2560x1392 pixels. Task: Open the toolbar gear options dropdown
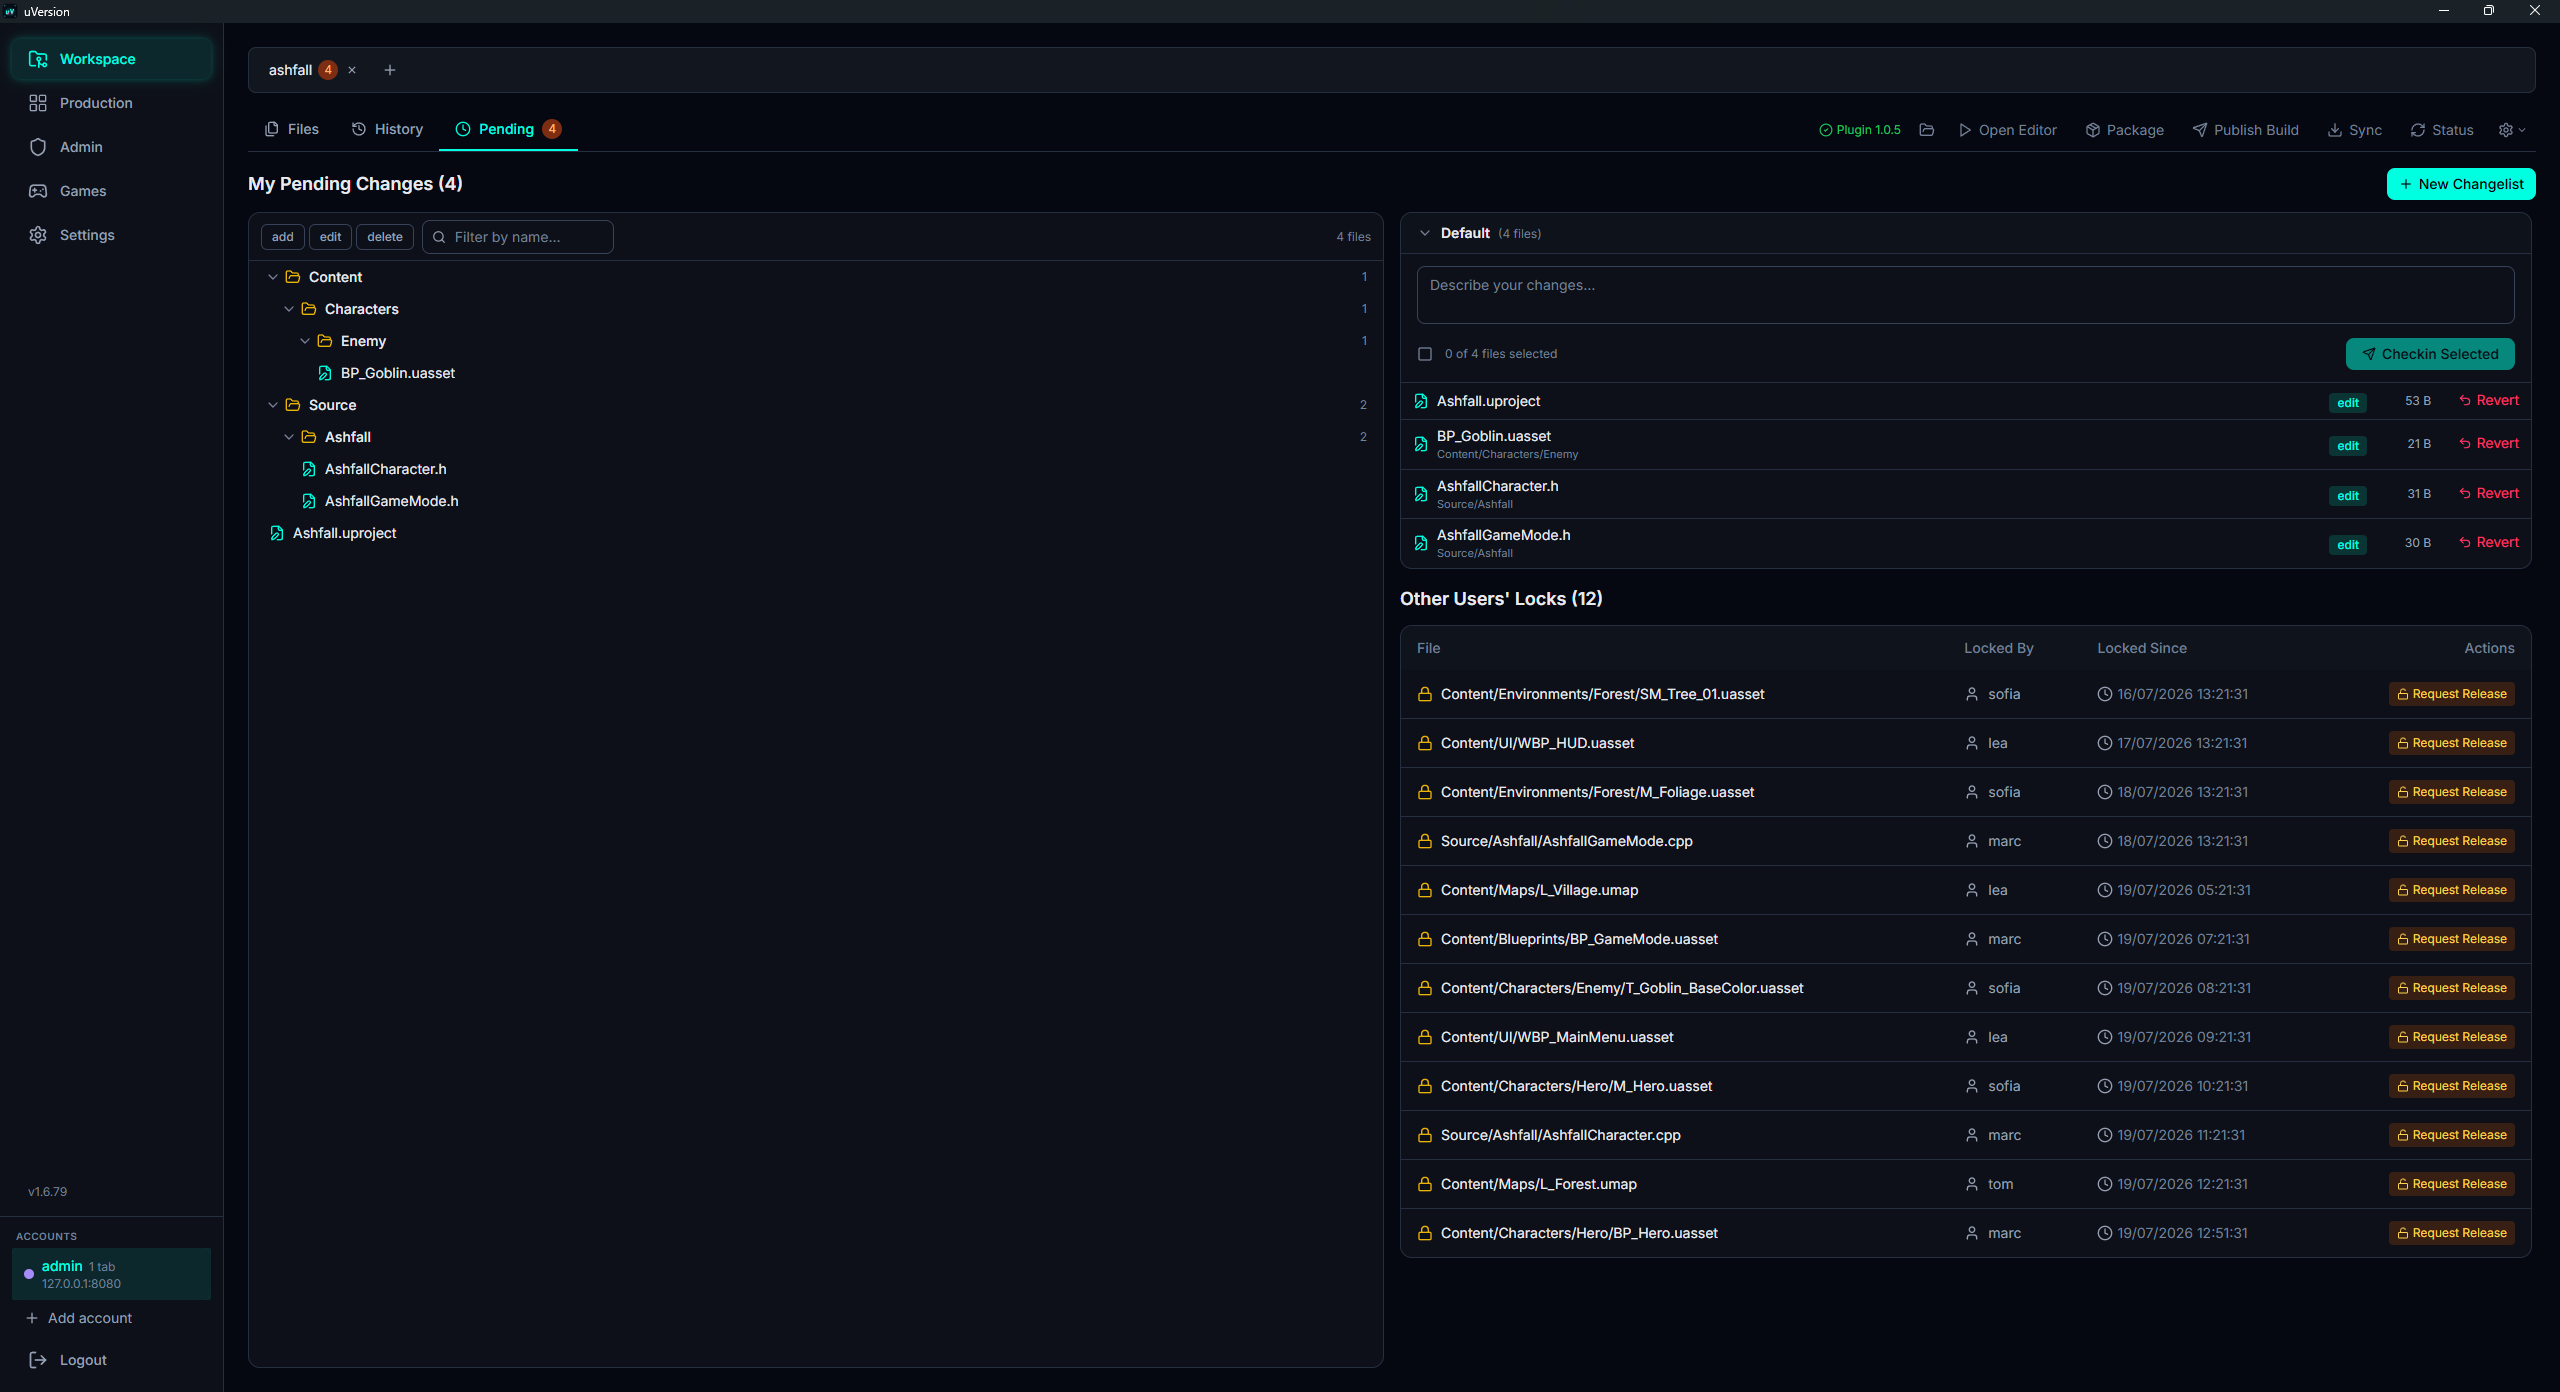click(2512, 130)
